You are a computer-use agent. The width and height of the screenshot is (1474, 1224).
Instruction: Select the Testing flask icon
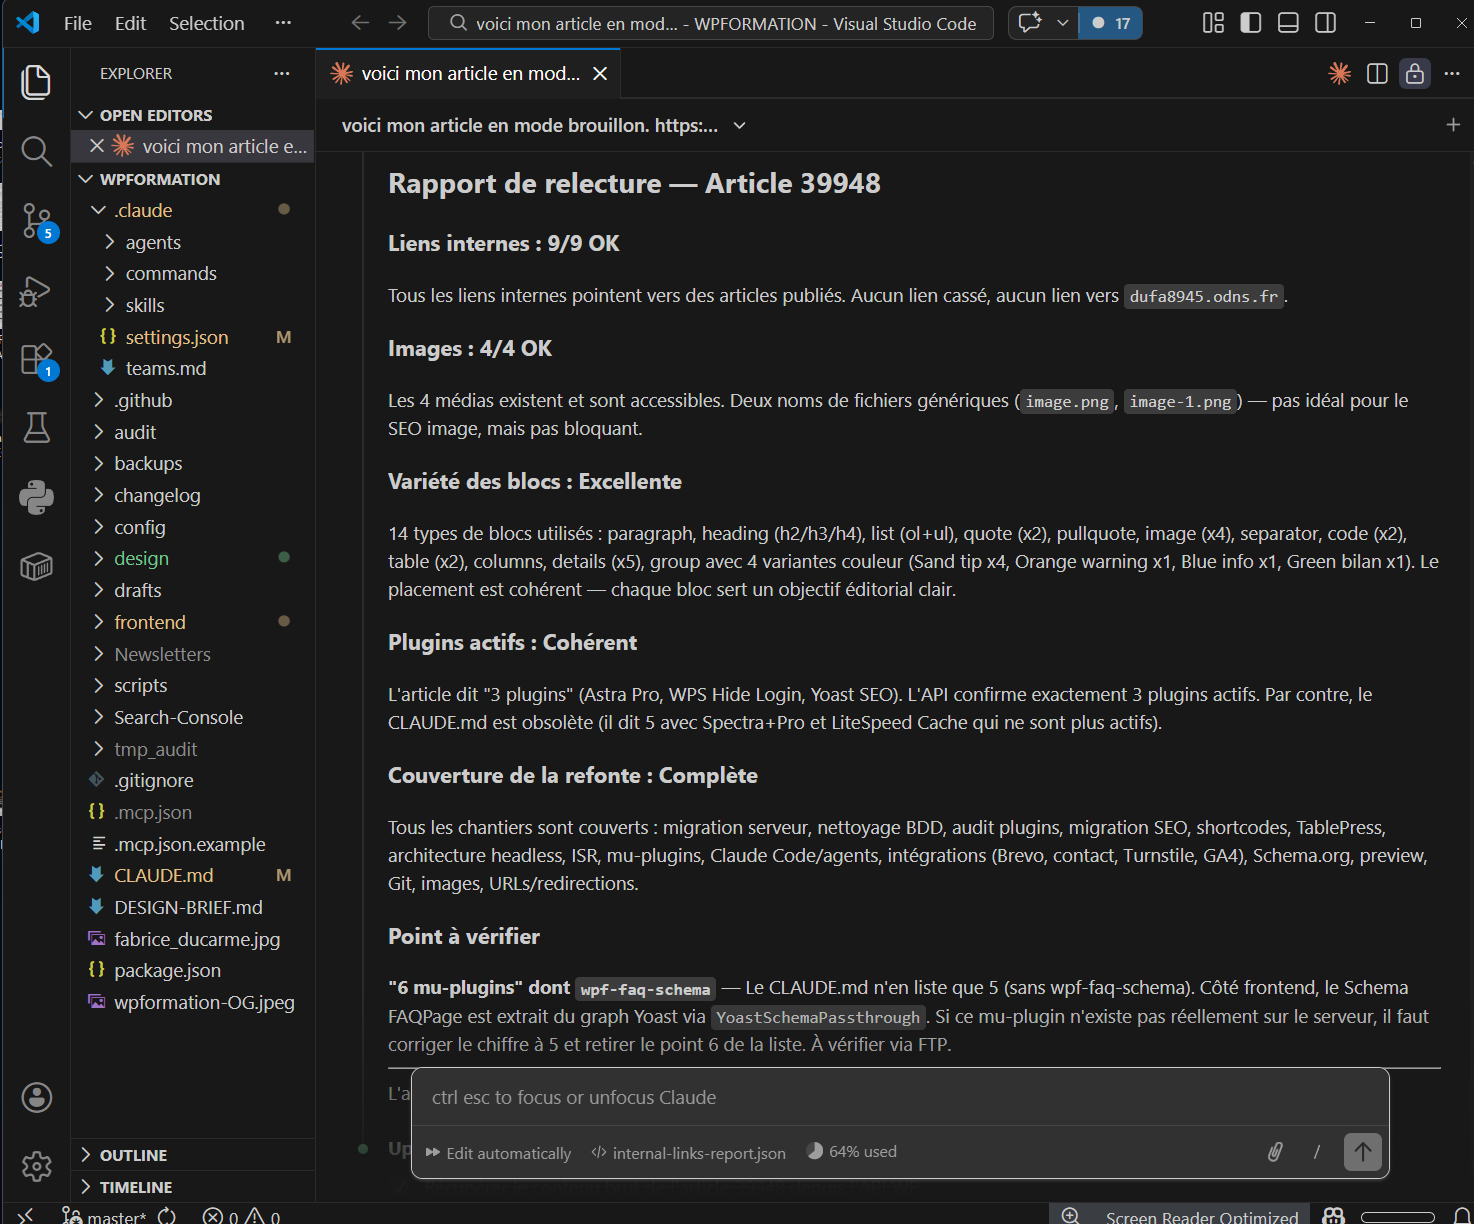(36, 428)
